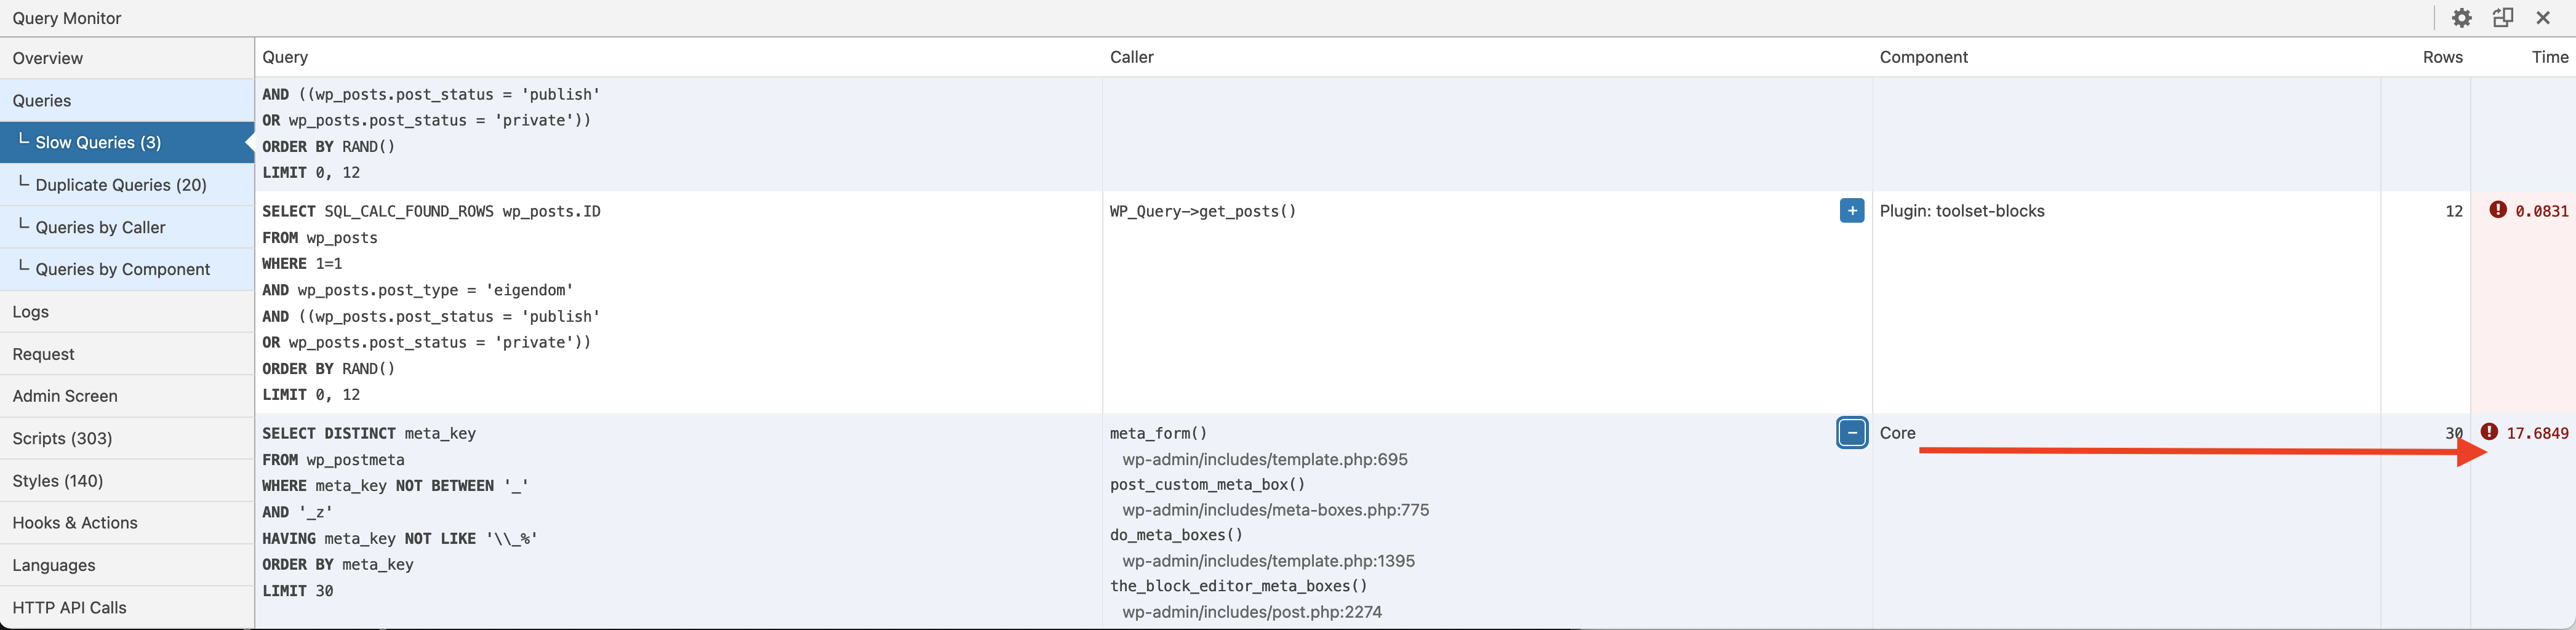Close the Query Monitor panel
This screenshot has width=2576, height=630.
pyautogui.click(x=2543, y=18)
